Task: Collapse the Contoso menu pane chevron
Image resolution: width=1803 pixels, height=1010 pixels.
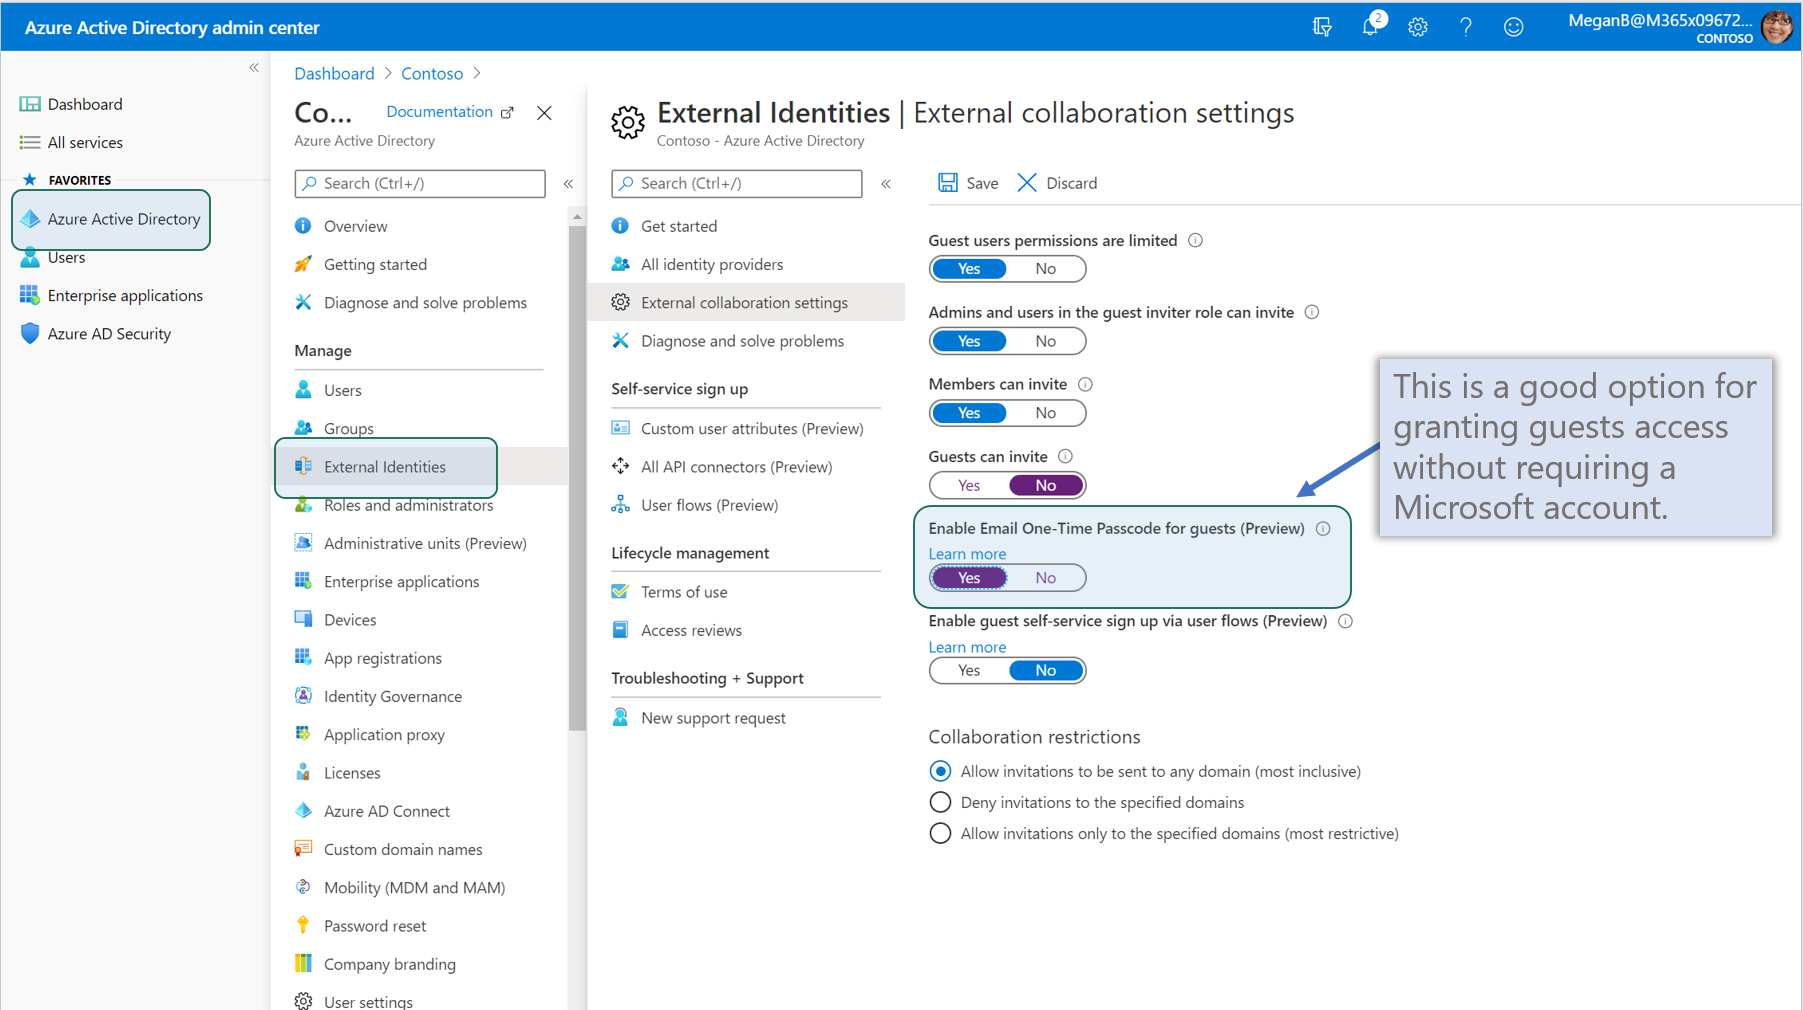Action: pyautogui.click(x=568, y=183)
